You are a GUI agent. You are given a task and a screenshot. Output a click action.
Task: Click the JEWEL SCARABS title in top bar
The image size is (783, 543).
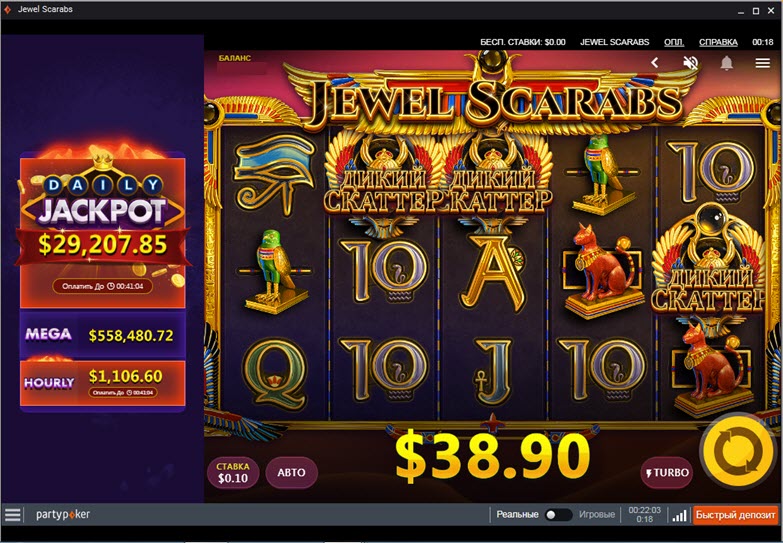pyautogui.click(x=614, y=42)
